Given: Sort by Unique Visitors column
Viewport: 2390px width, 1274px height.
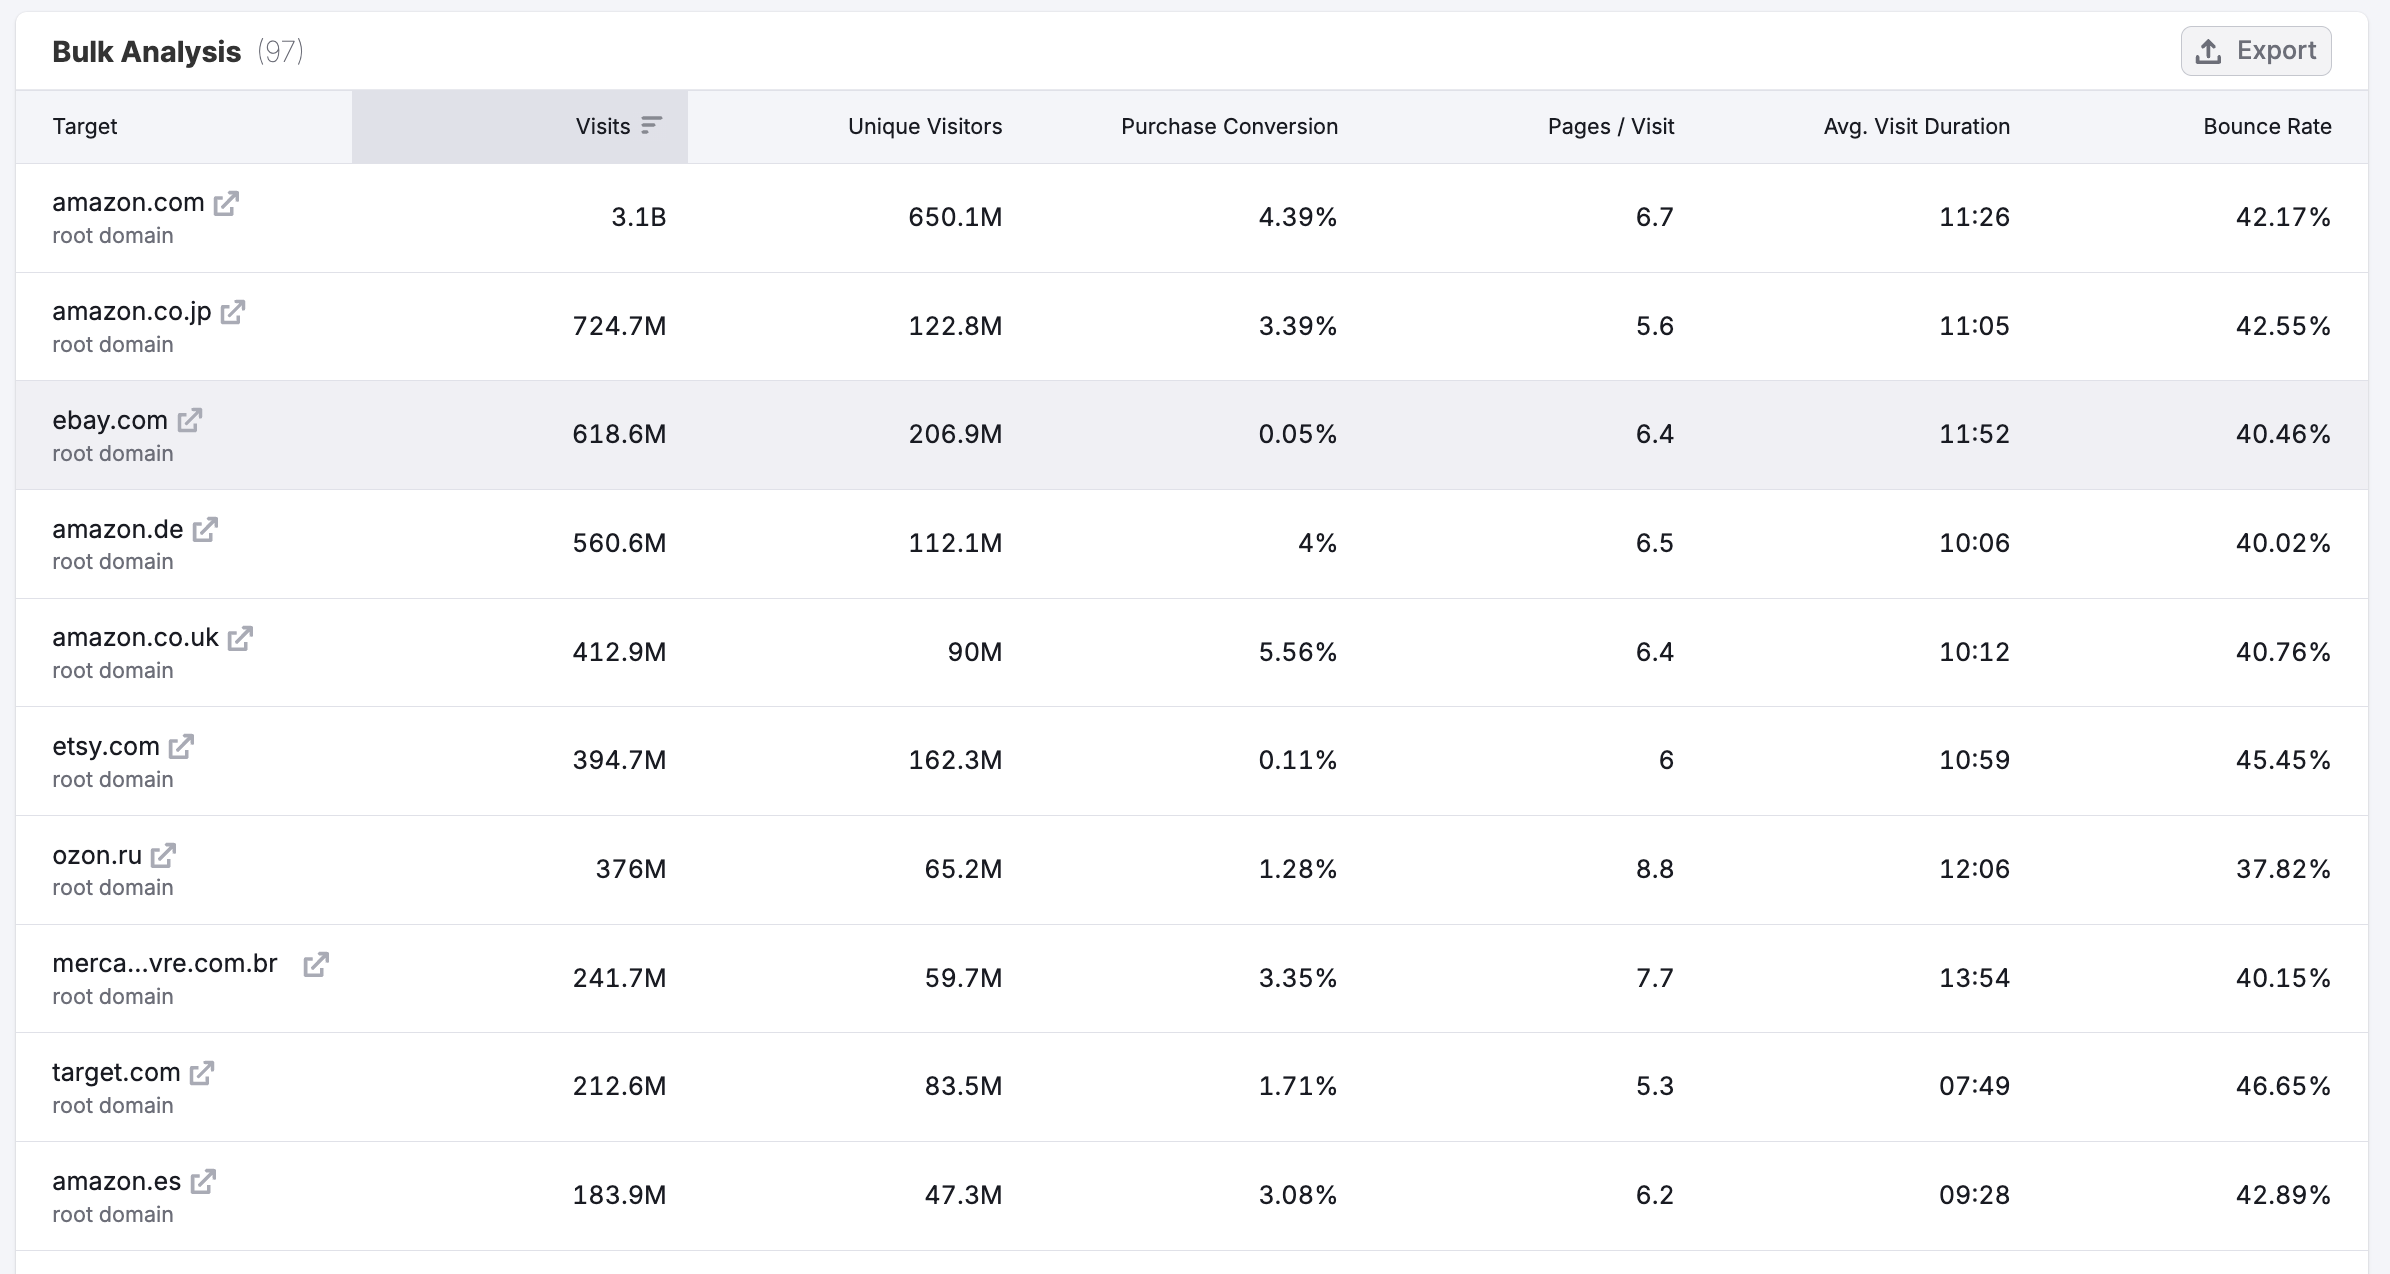Looking at the screenshot, I should 925,126.
